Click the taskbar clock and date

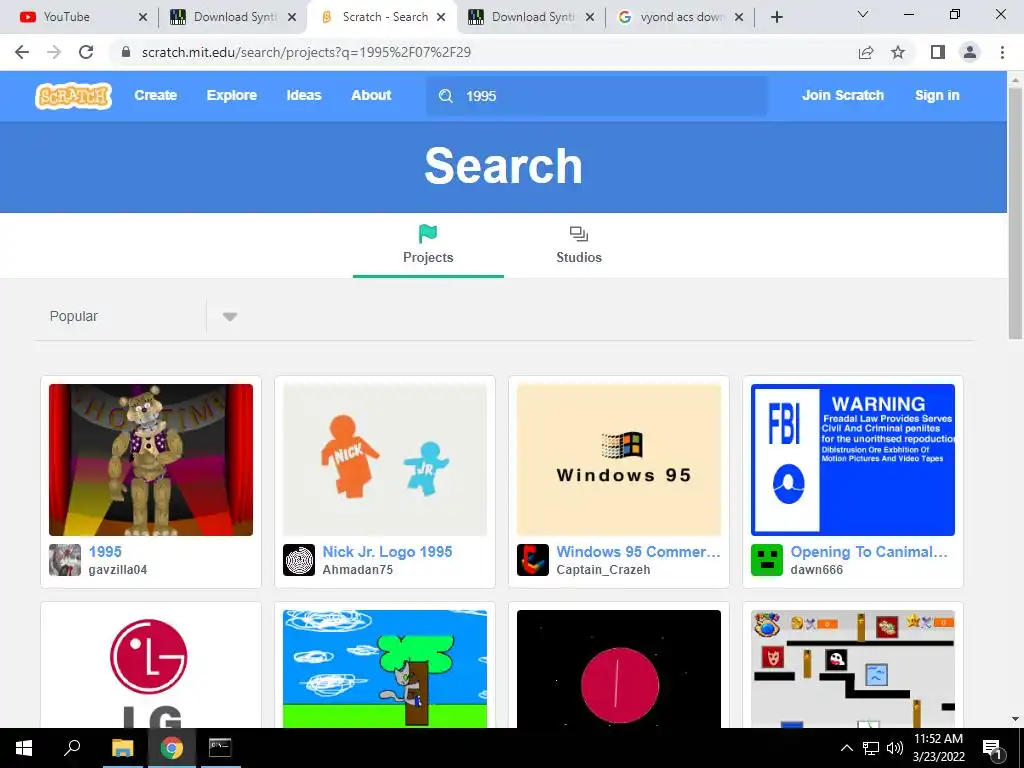click(x=938, y=748)
